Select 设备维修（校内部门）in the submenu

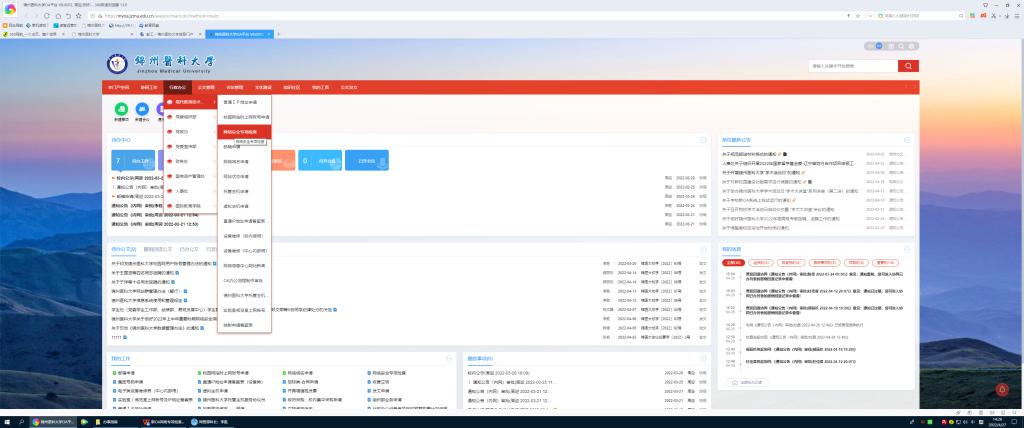click(244, 235)
